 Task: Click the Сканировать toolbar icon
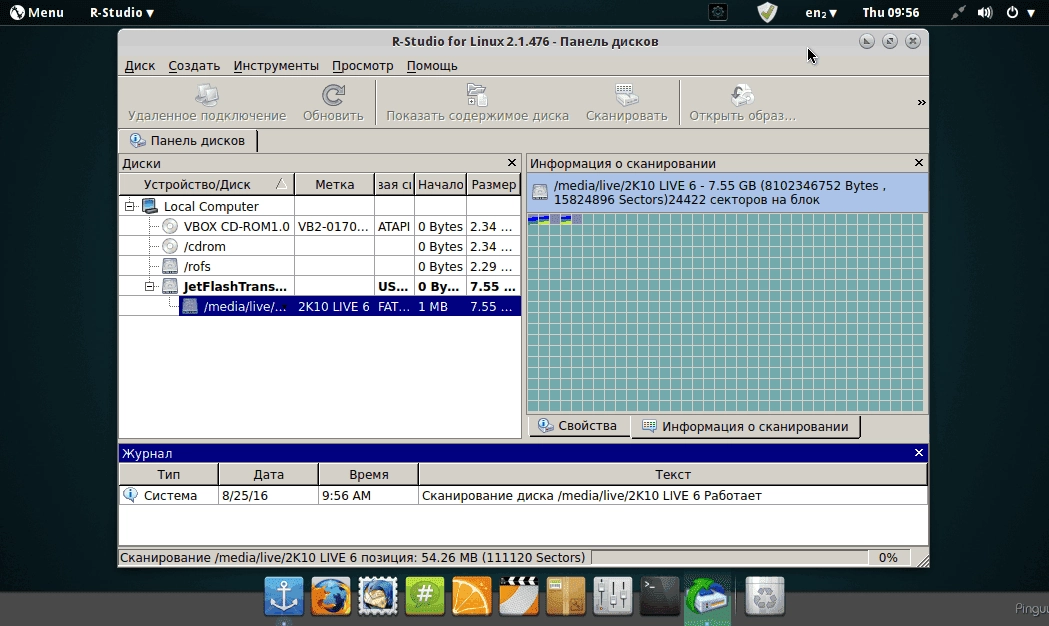tap(626, 95)
